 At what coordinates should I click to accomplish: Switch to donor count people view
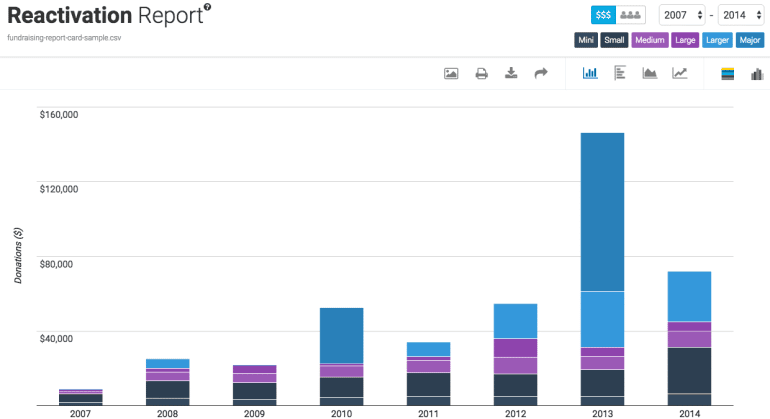630,15
